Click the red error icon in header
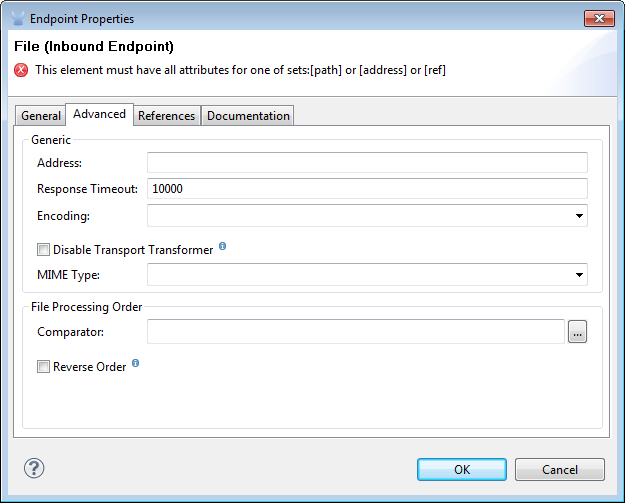 pyautogui.click(x=21, y=70)
